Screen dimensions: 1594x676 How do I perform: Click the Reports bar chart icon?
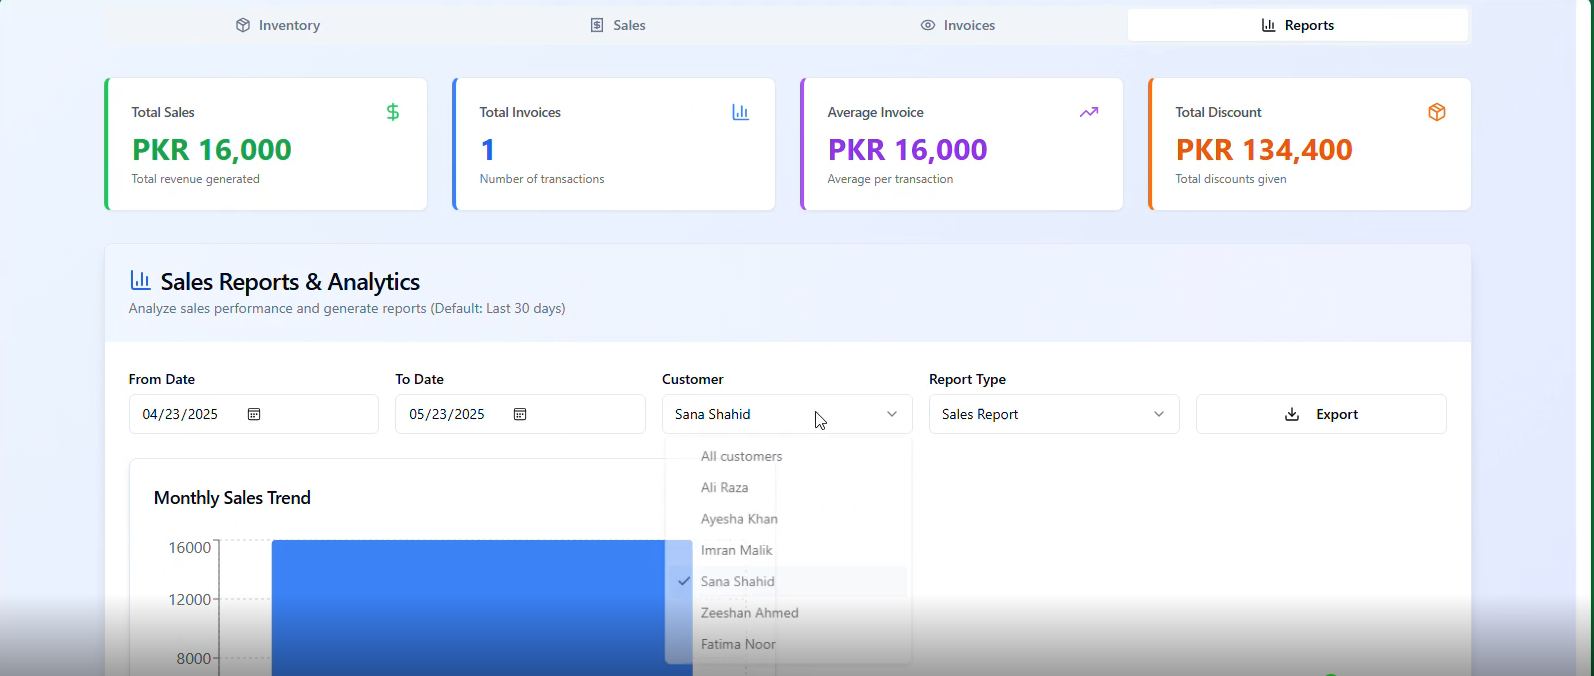(1268, 25)
